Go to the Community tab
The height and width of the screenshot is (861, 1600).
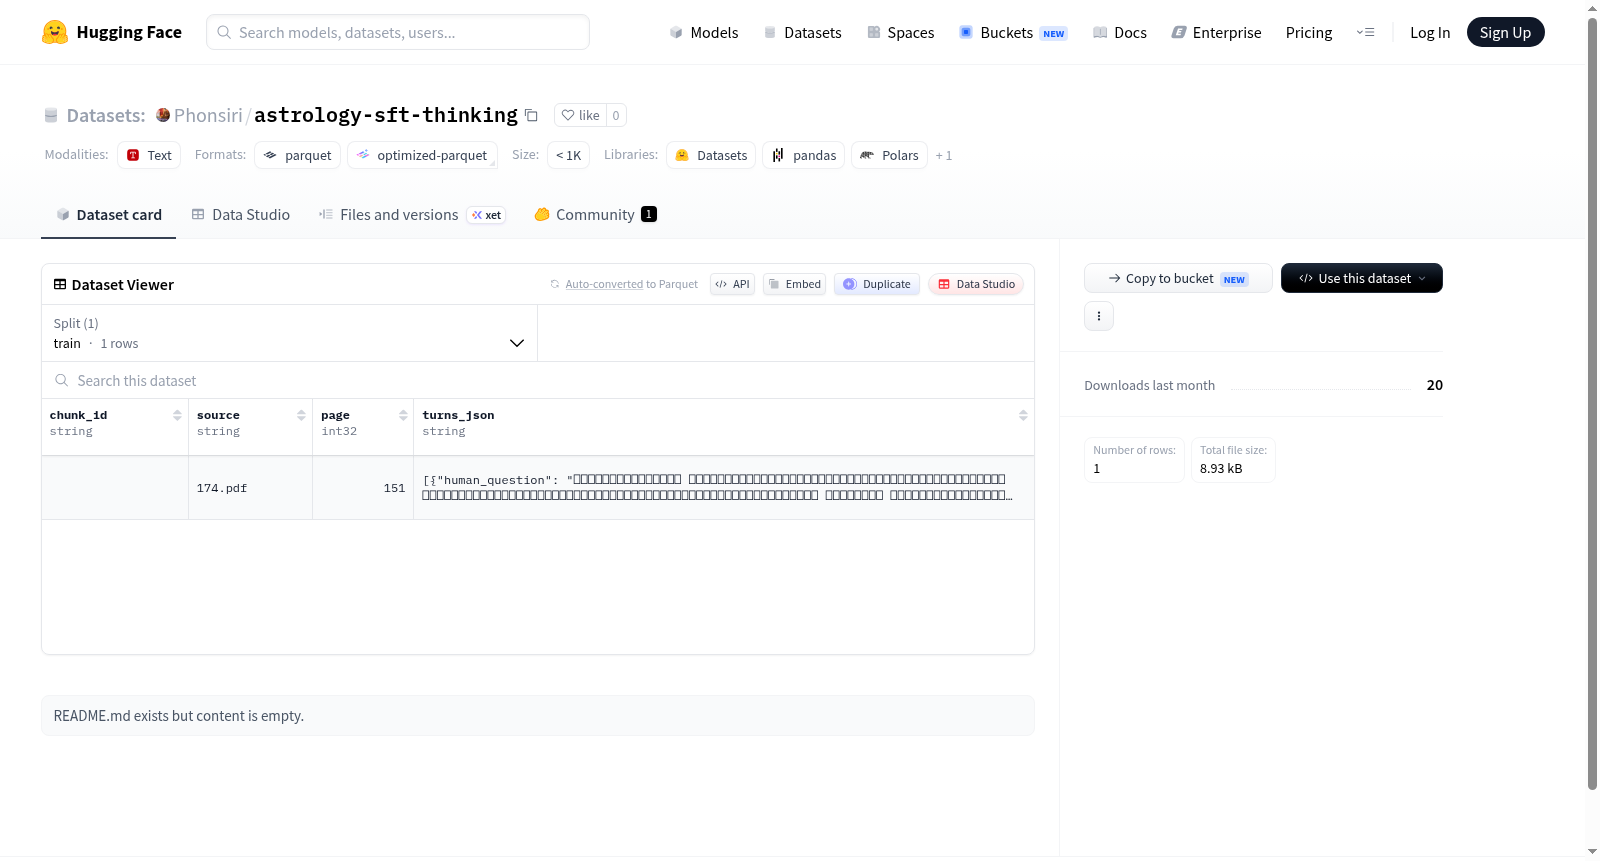point(595,215)
